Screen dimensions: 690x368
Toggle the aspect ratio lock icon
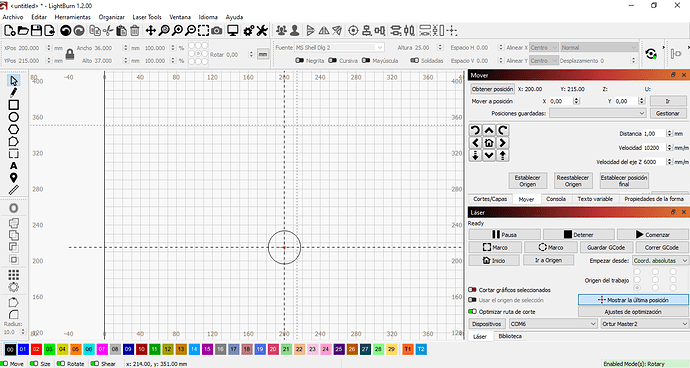pyautogui.click(x=70, y=54)
